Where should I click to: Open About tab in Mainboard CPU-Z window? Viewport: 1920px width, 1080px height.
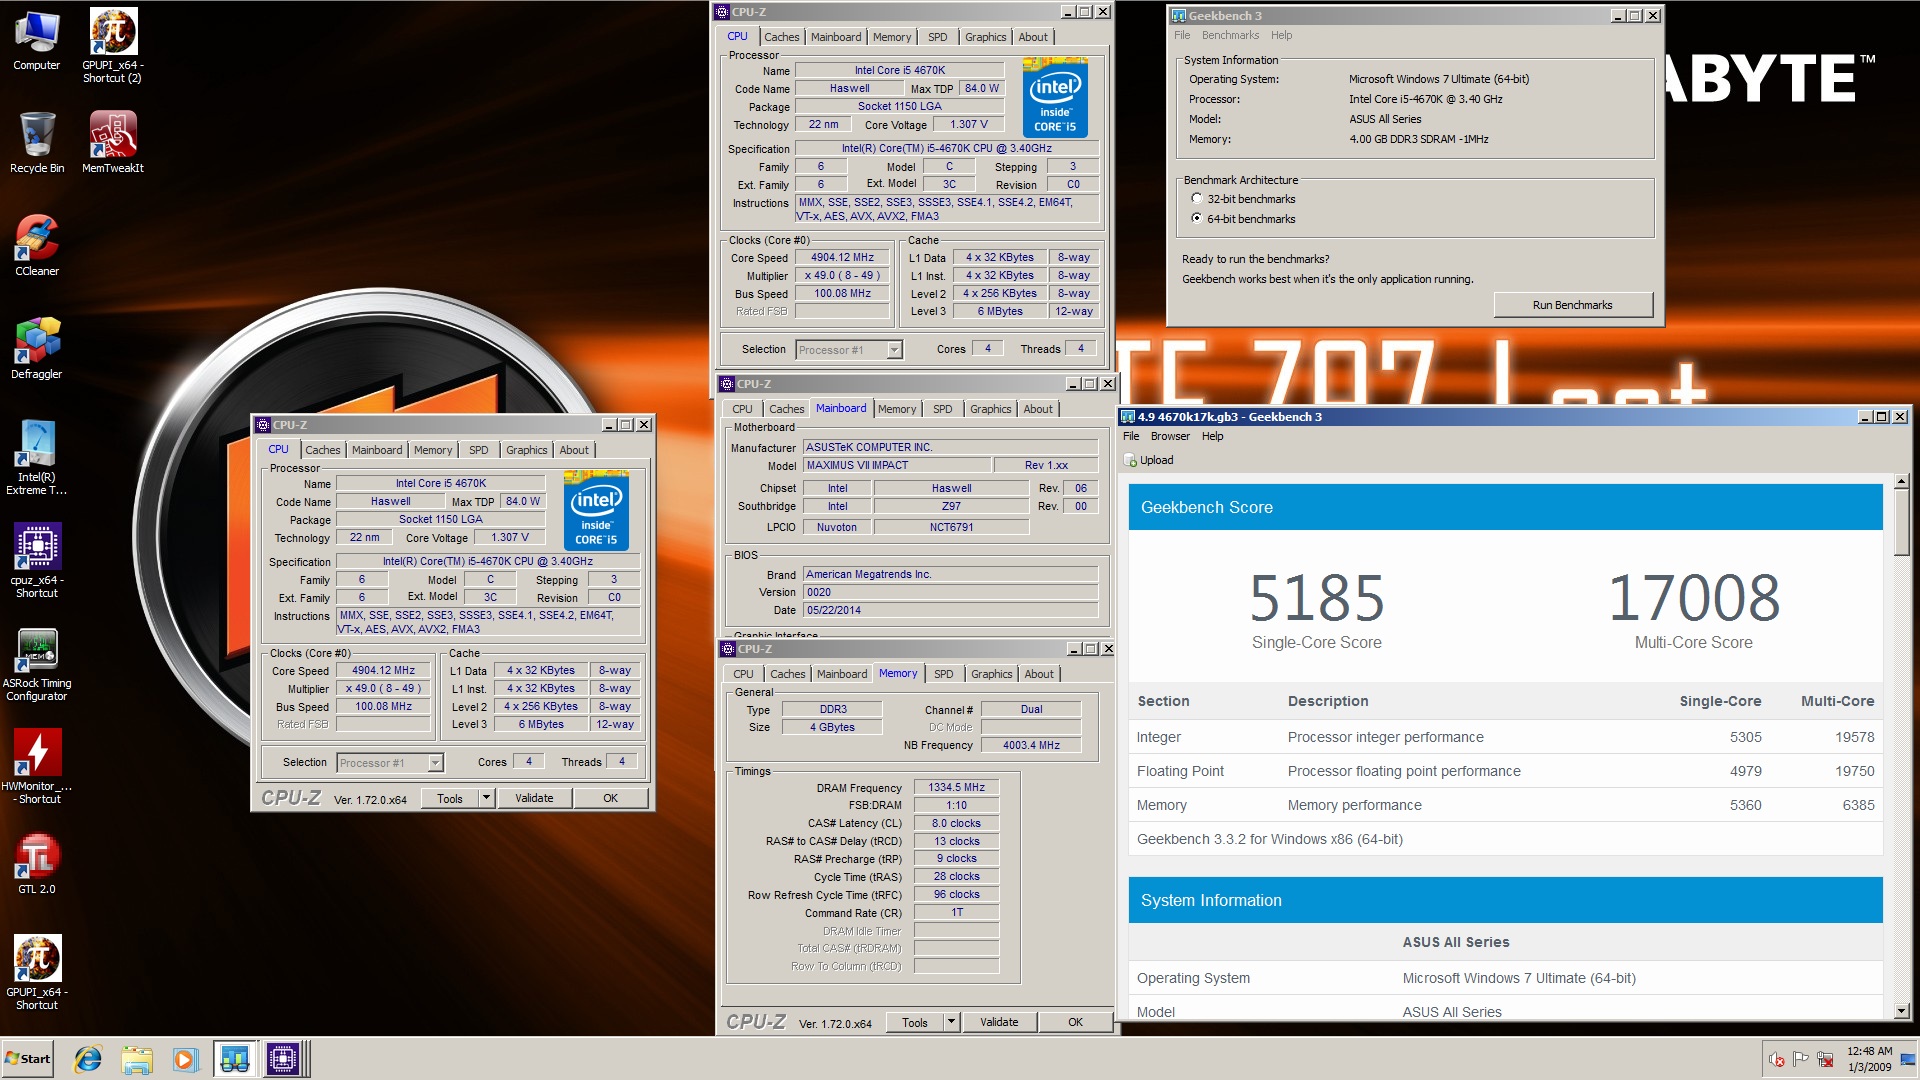1038,409
